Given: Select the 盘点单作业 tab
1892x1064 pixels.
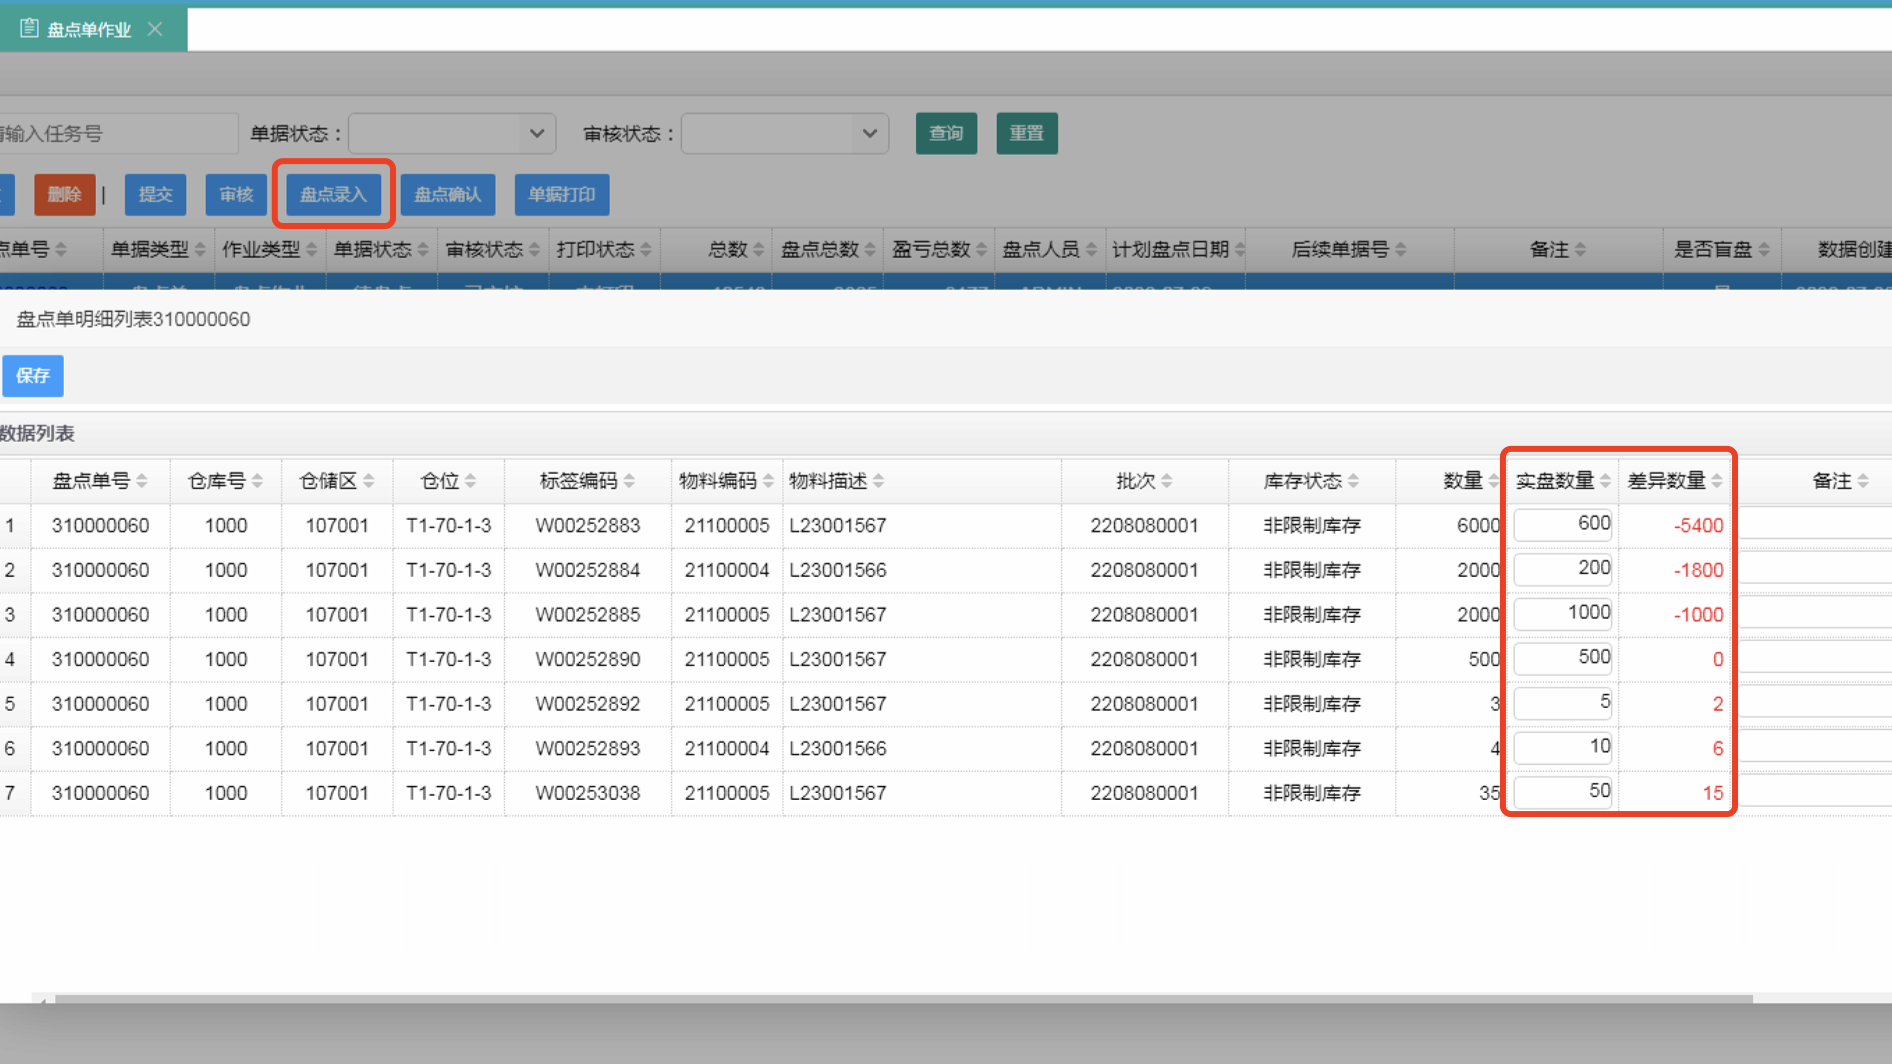Looking at the screenshot, I should (88, 29).
